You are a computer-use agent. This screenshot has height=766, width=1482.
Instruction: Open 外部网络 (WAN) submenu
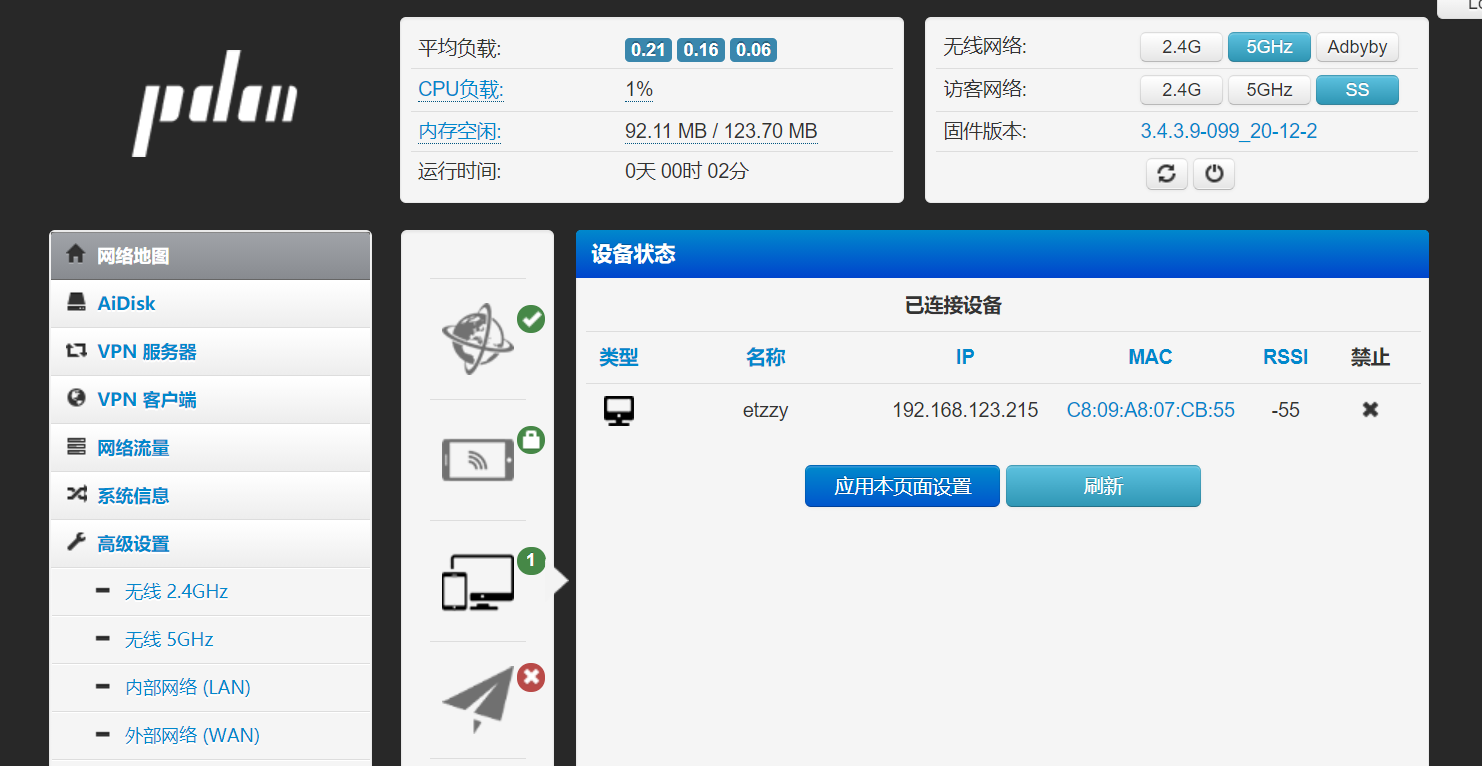tap(211, 736)
